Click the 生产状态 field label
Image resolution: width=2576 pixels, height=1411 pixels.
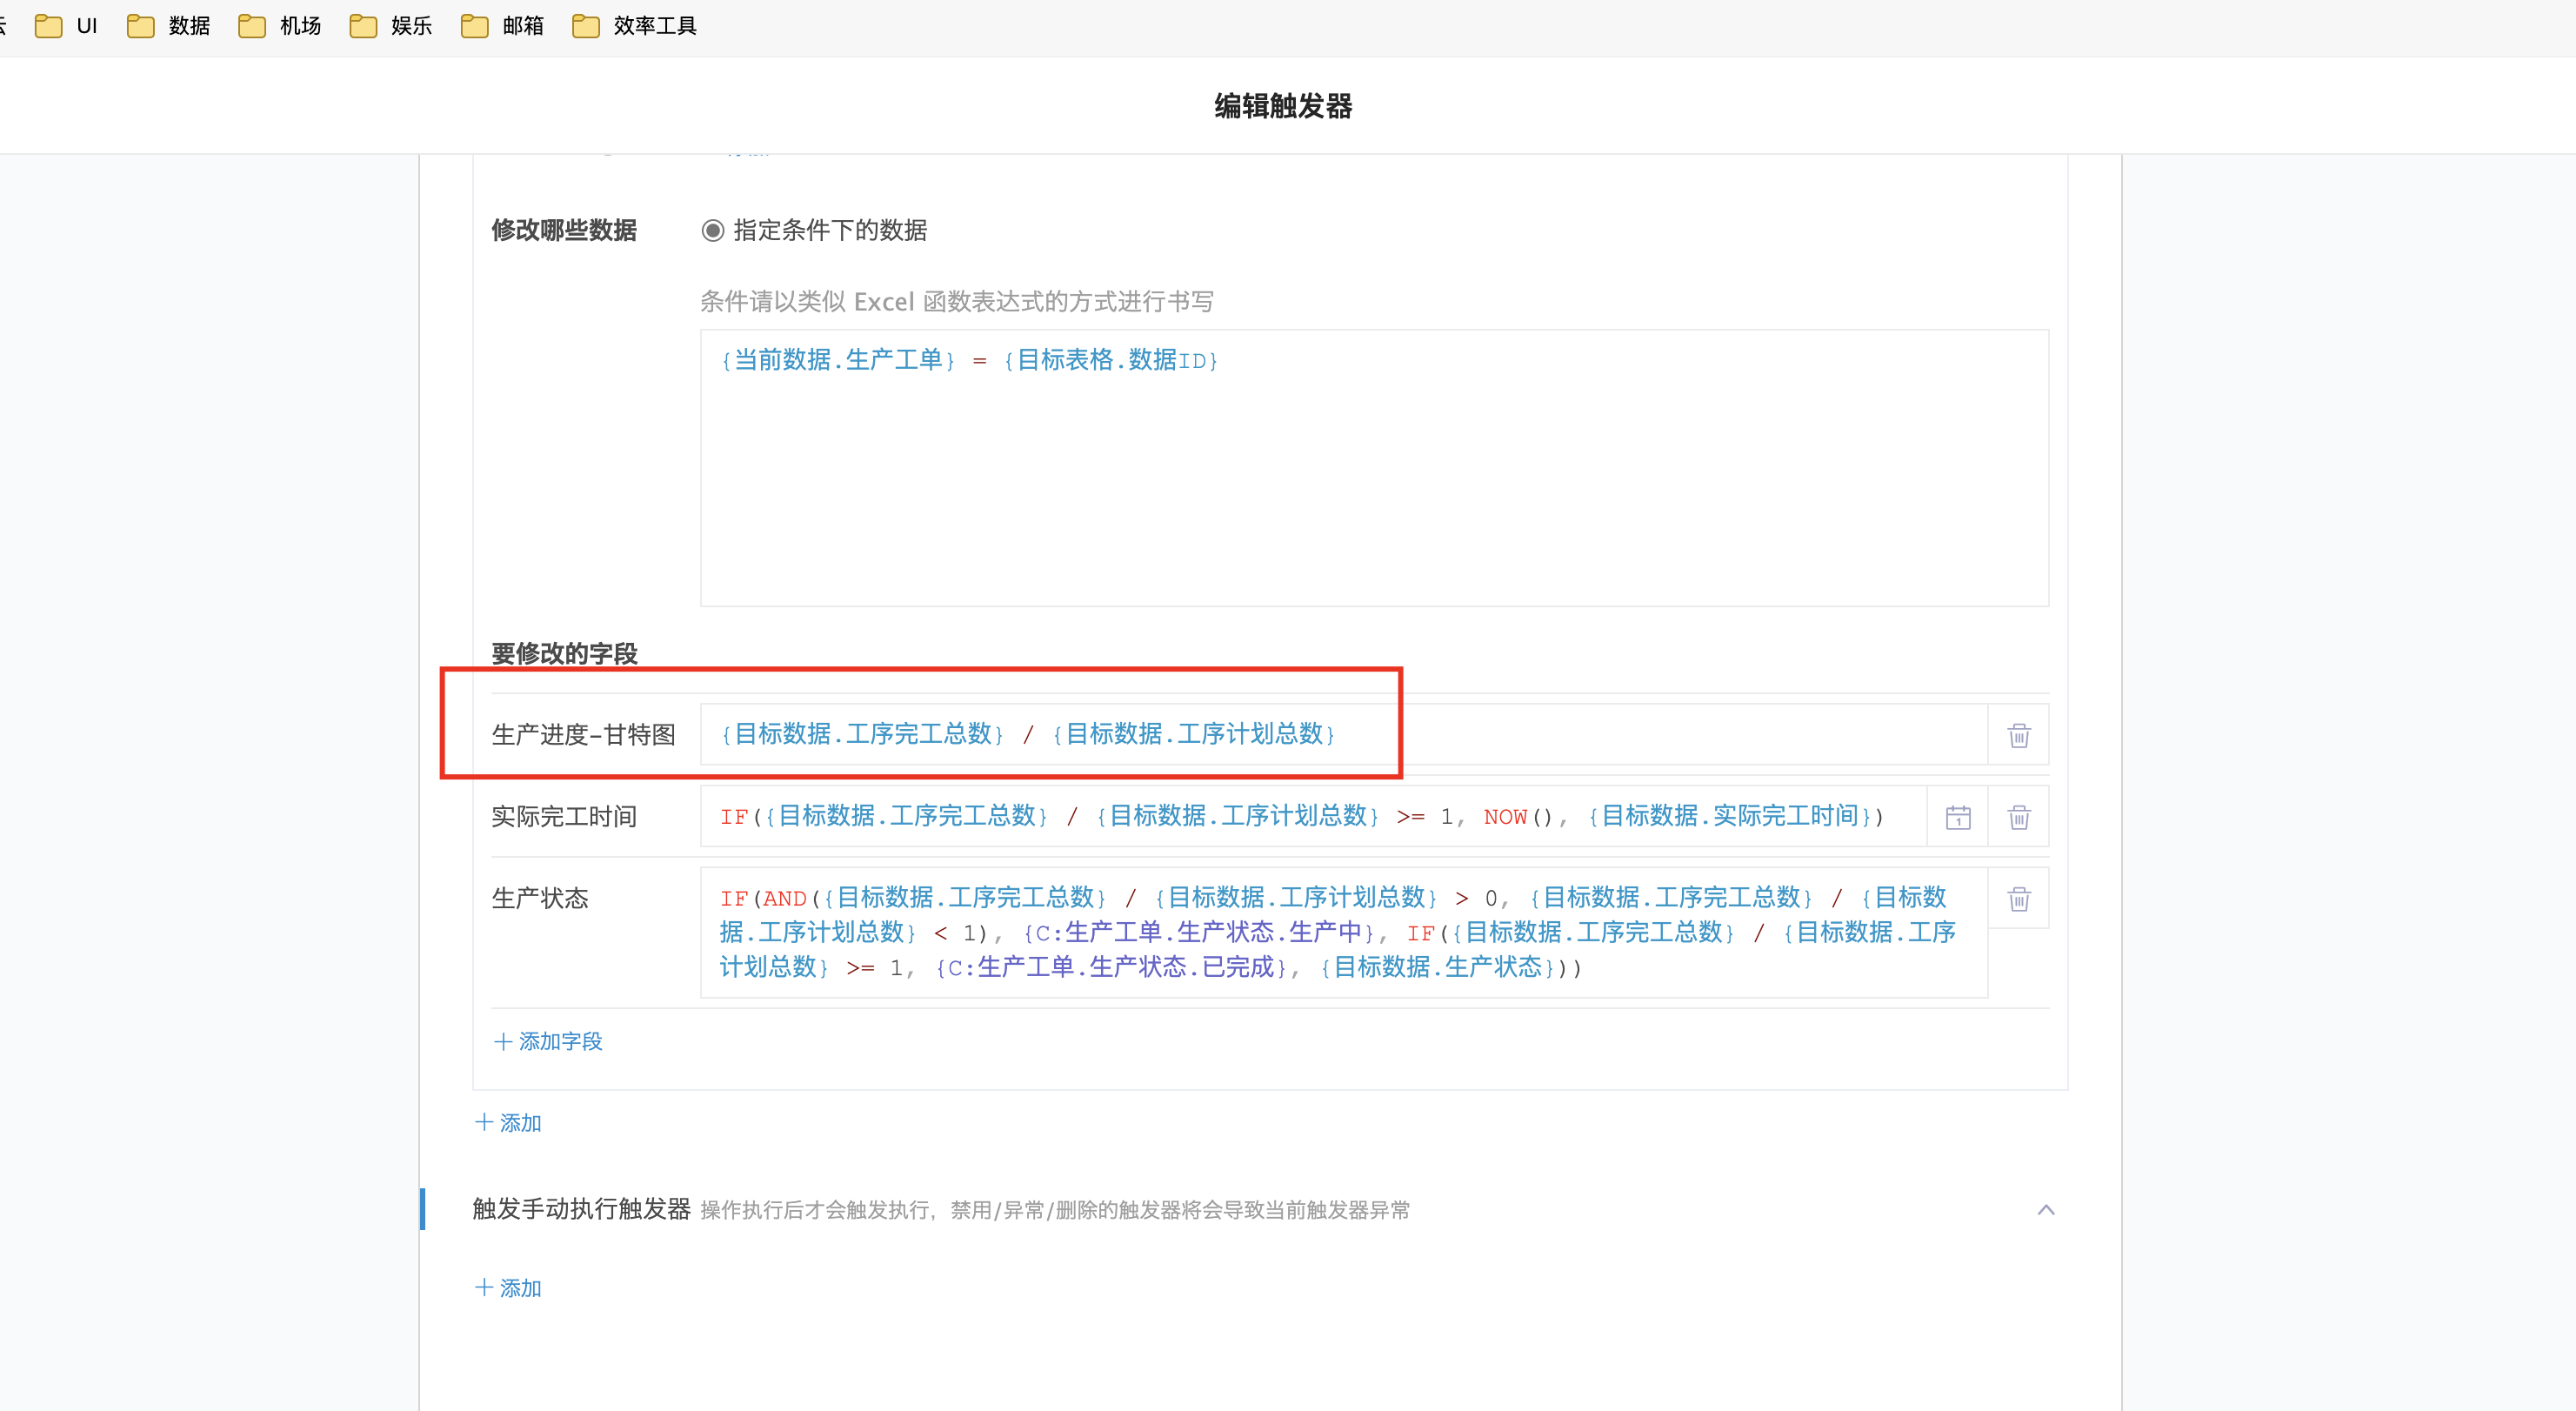click(540, 899)
